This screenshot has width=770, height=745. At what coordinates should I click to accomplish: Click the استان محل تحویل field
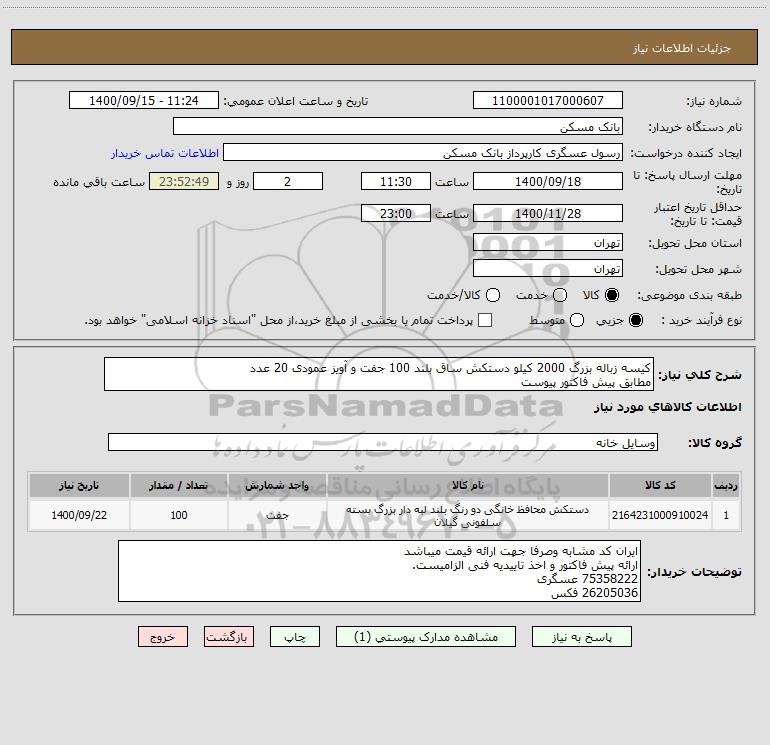coord(548,242)
